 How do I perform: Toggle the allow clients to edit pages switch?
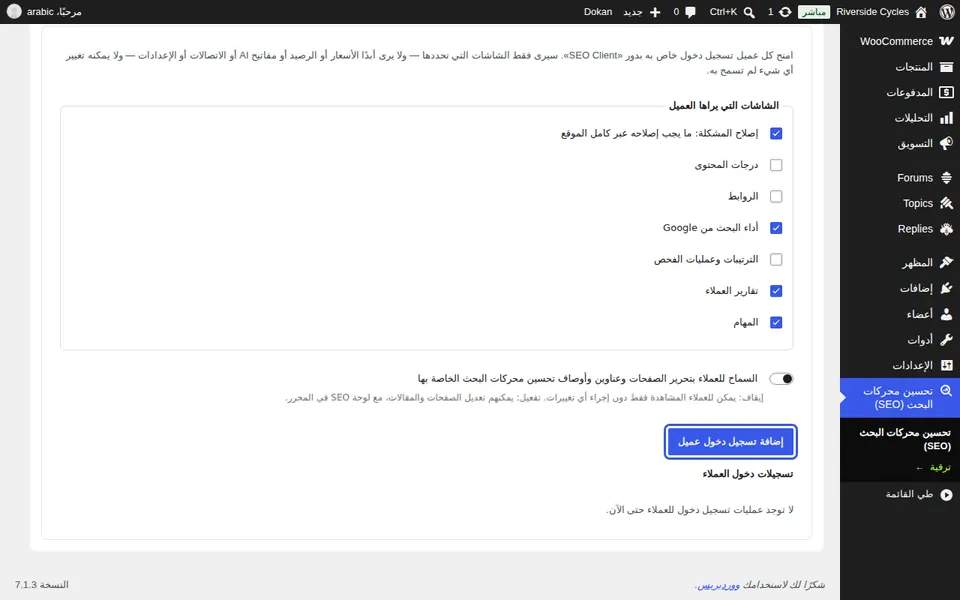pos(781,379)
